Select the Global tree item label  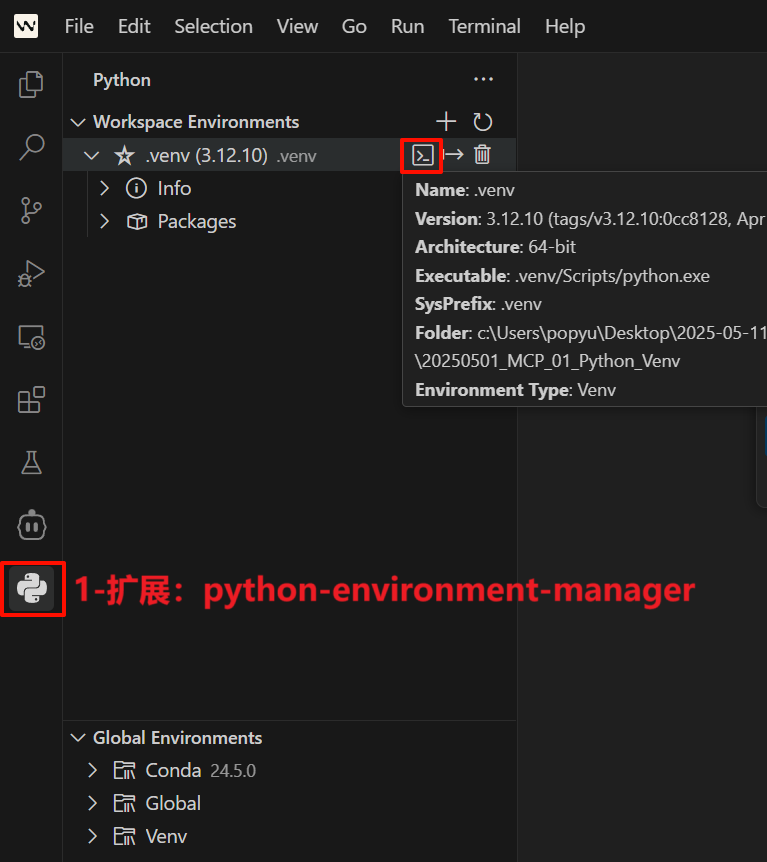(x=173, y=804)
